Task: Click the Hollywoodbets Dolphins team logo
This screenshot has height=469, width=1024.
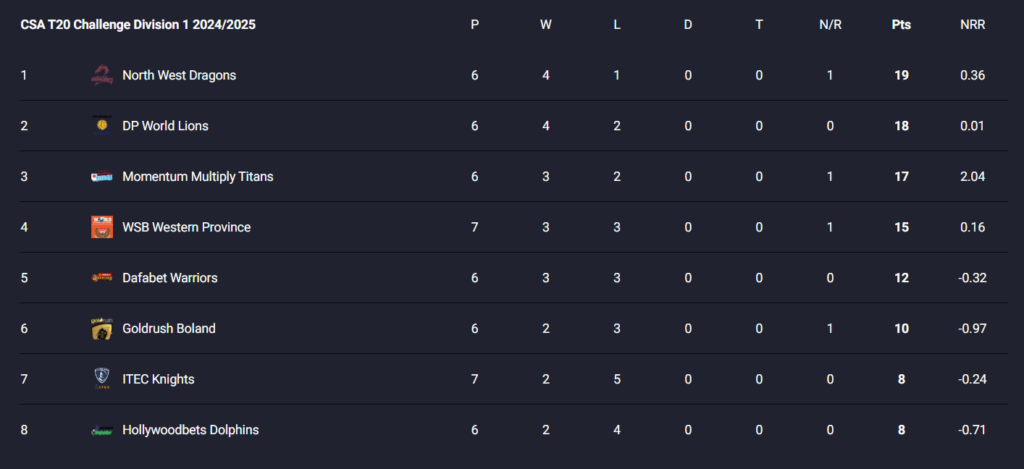Action: coord(102,430)
